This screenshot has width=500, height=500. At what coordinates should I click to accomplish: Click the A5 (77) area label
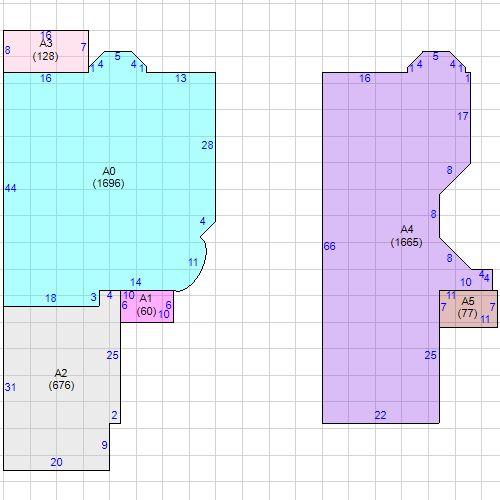click(x=467, y=307)
